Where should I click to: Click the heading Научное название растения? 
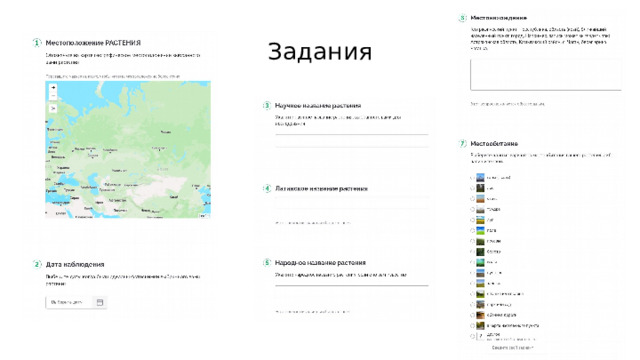pos(318,106)
